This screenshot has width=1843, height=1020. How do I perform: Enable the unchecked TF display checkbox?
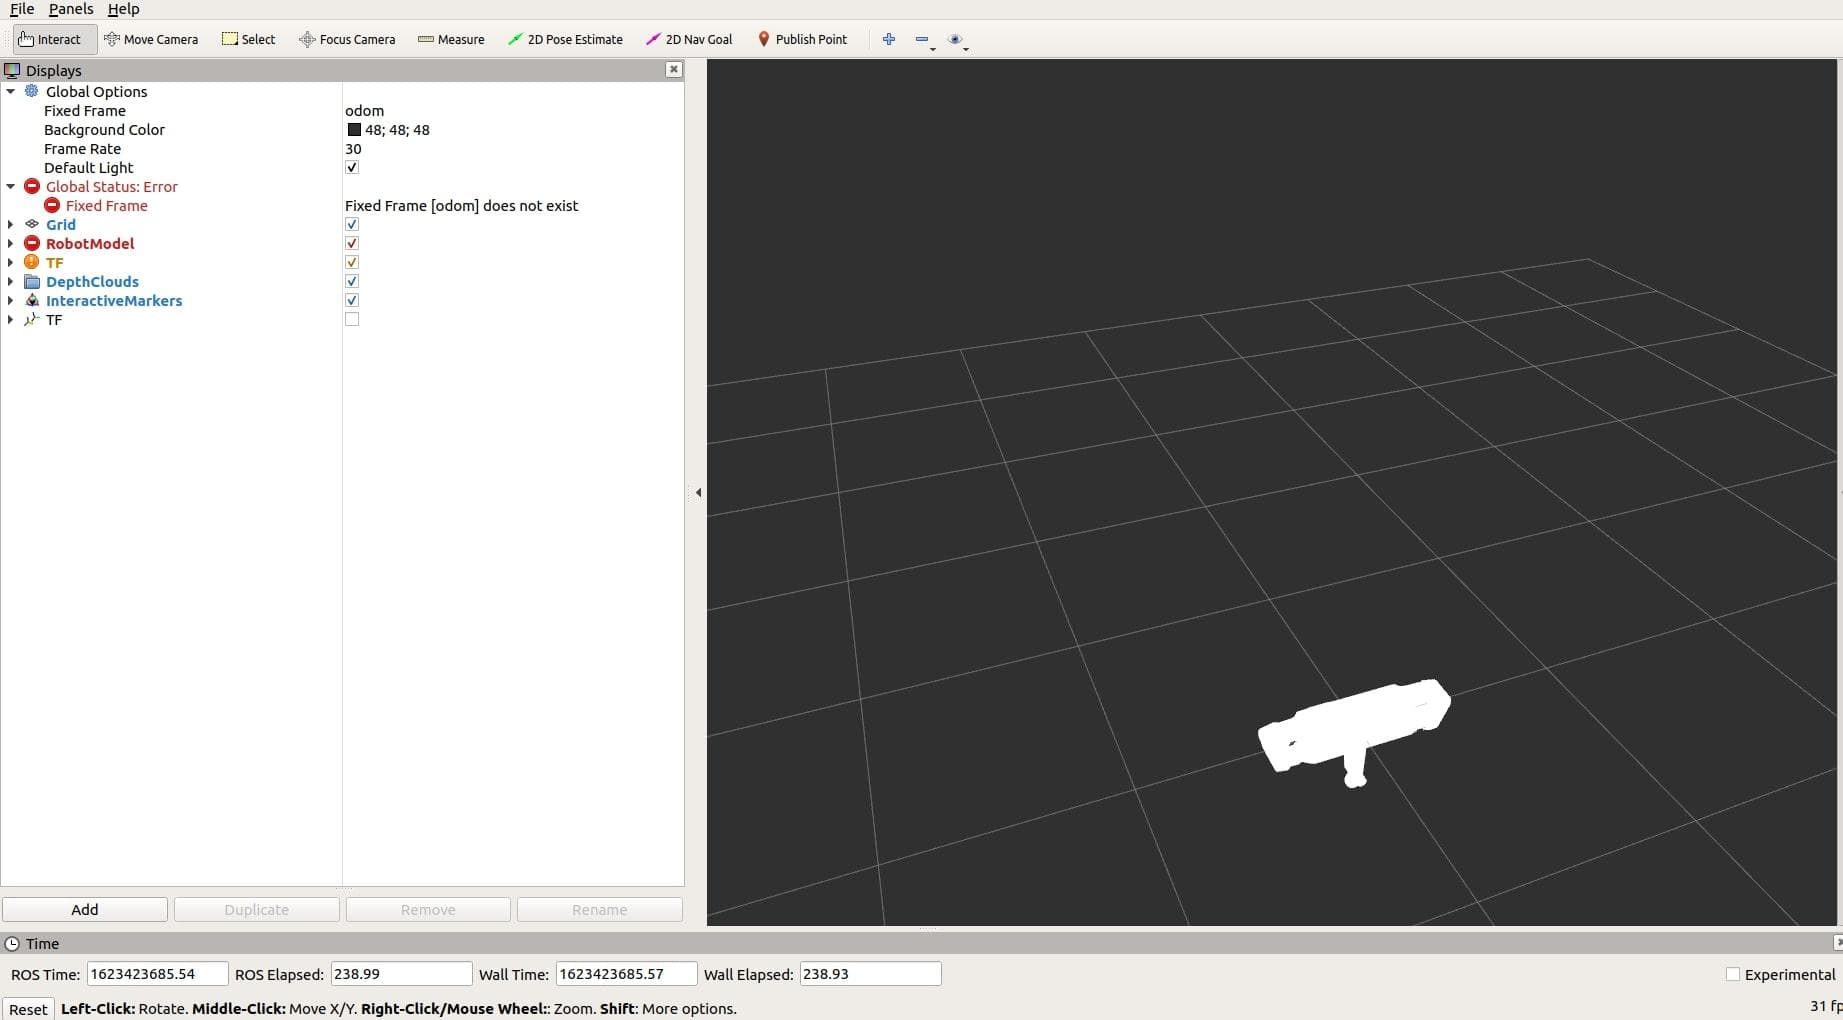coord(352,319)
